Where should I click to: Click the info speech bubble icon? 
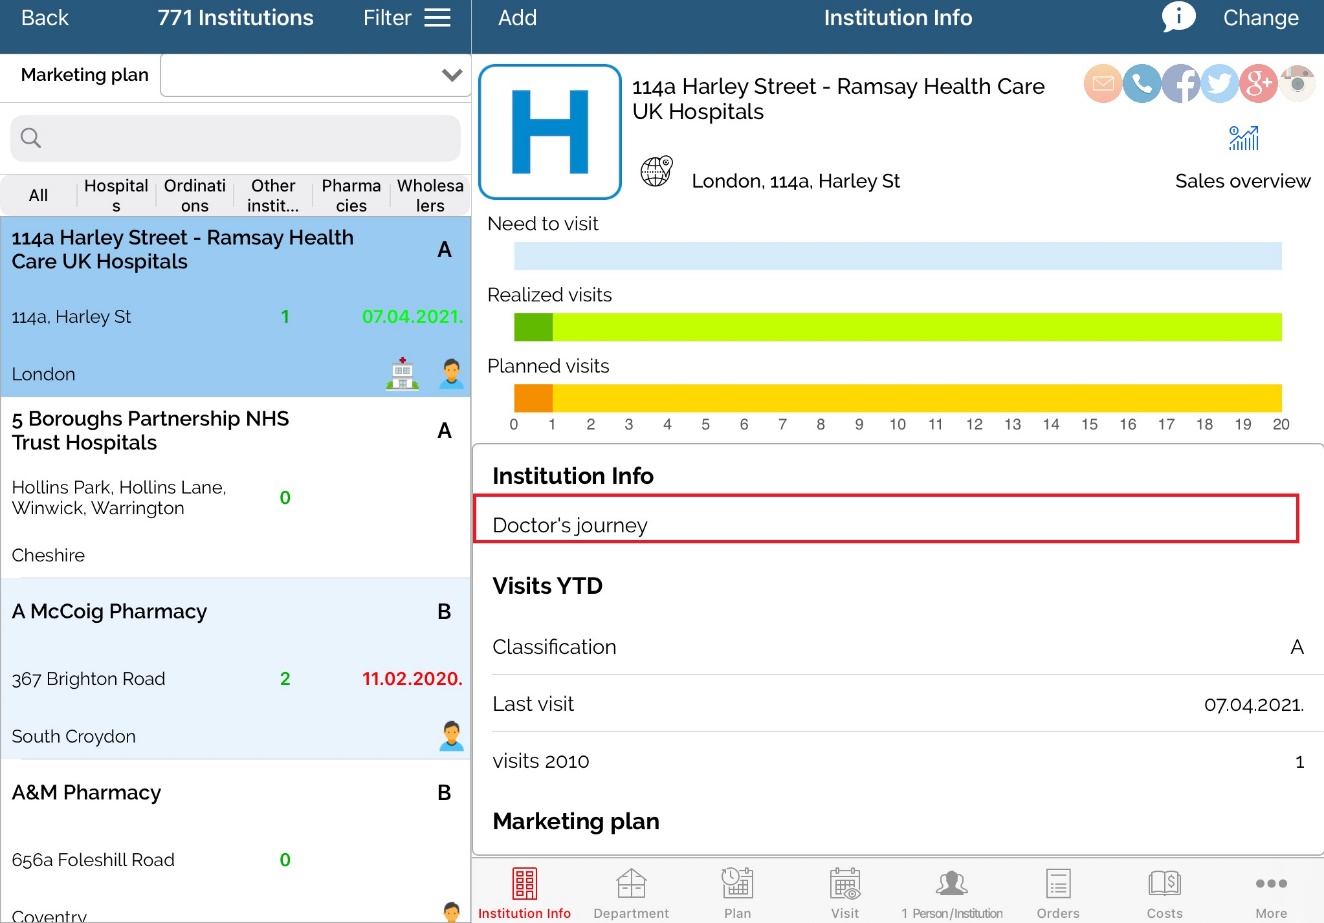click(1178, 17)
